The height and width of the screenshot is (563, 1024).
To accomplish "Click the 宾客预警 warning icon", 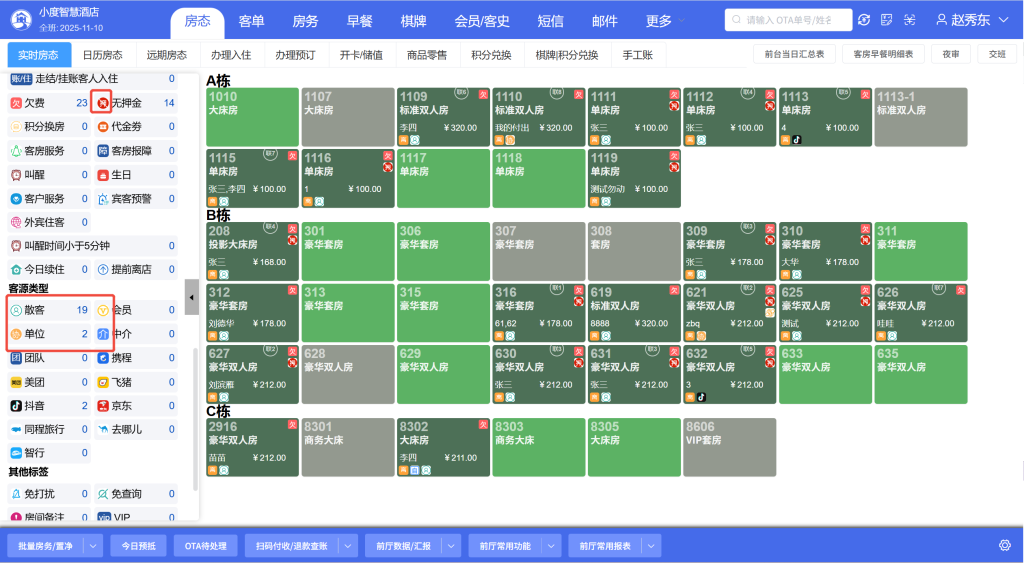I will [x=103, y=199].
